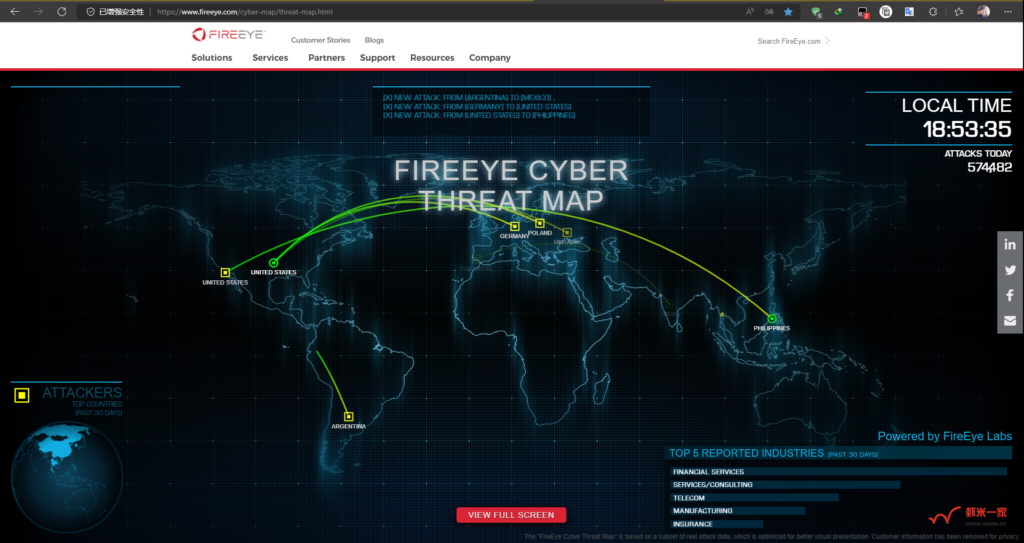Viewport: 1024px width, 543px height.
Task: Open browser settings ellipsis menu
Action: (x=1008, y=11)
